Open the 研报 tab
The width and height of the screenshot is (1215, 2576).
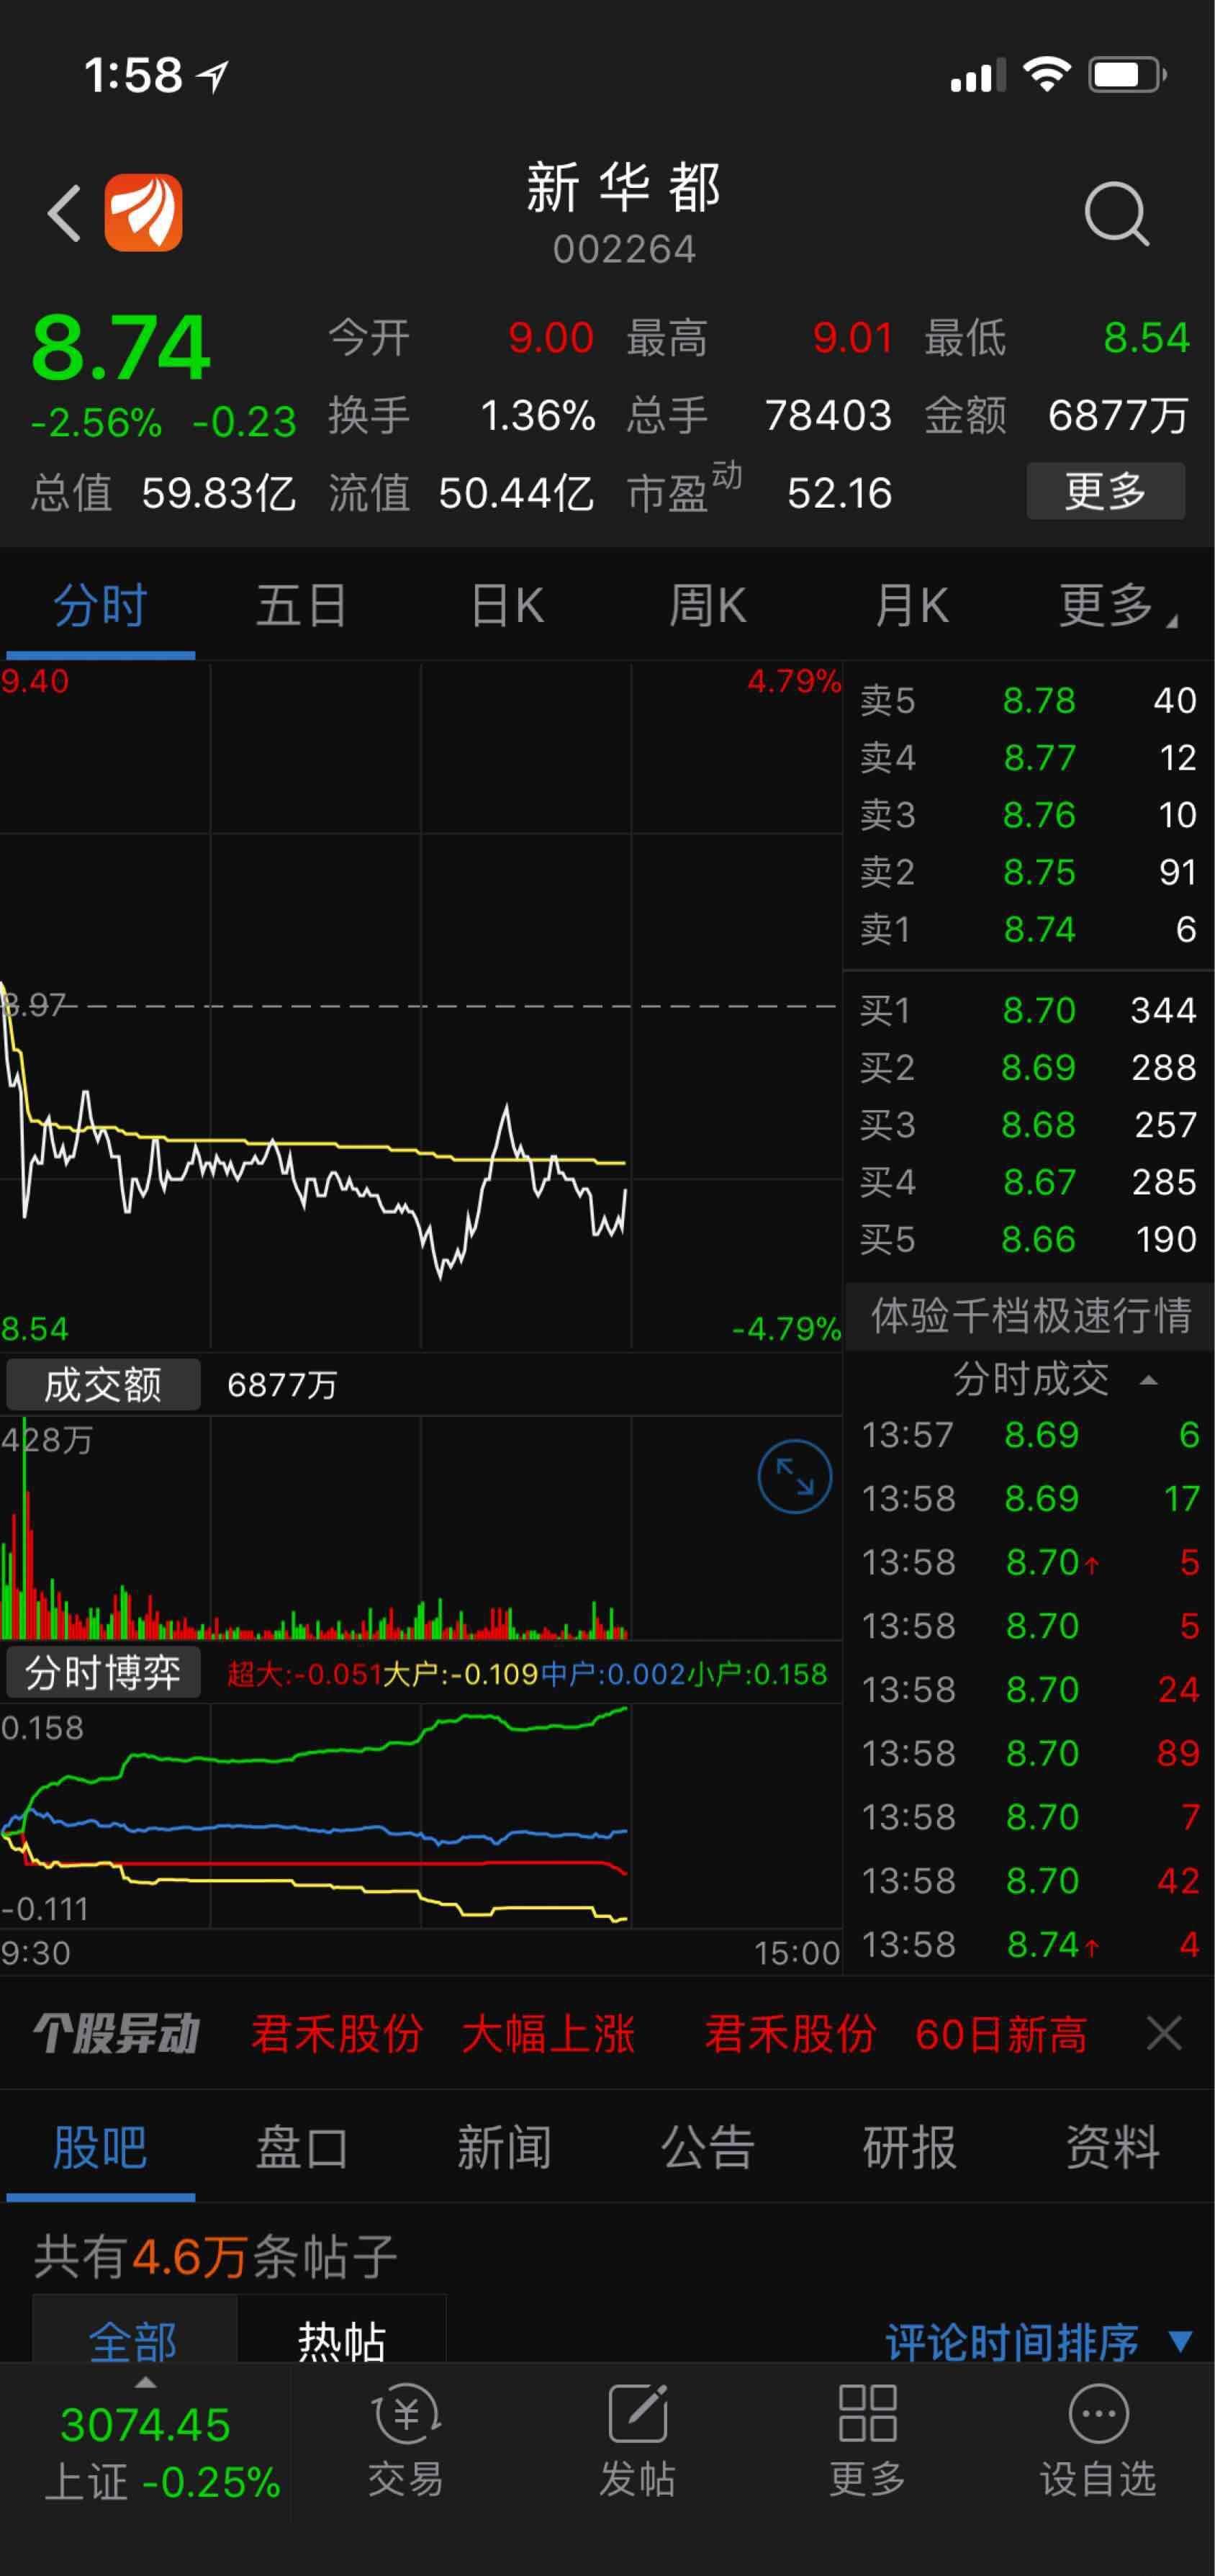(x=910, y=2147)
